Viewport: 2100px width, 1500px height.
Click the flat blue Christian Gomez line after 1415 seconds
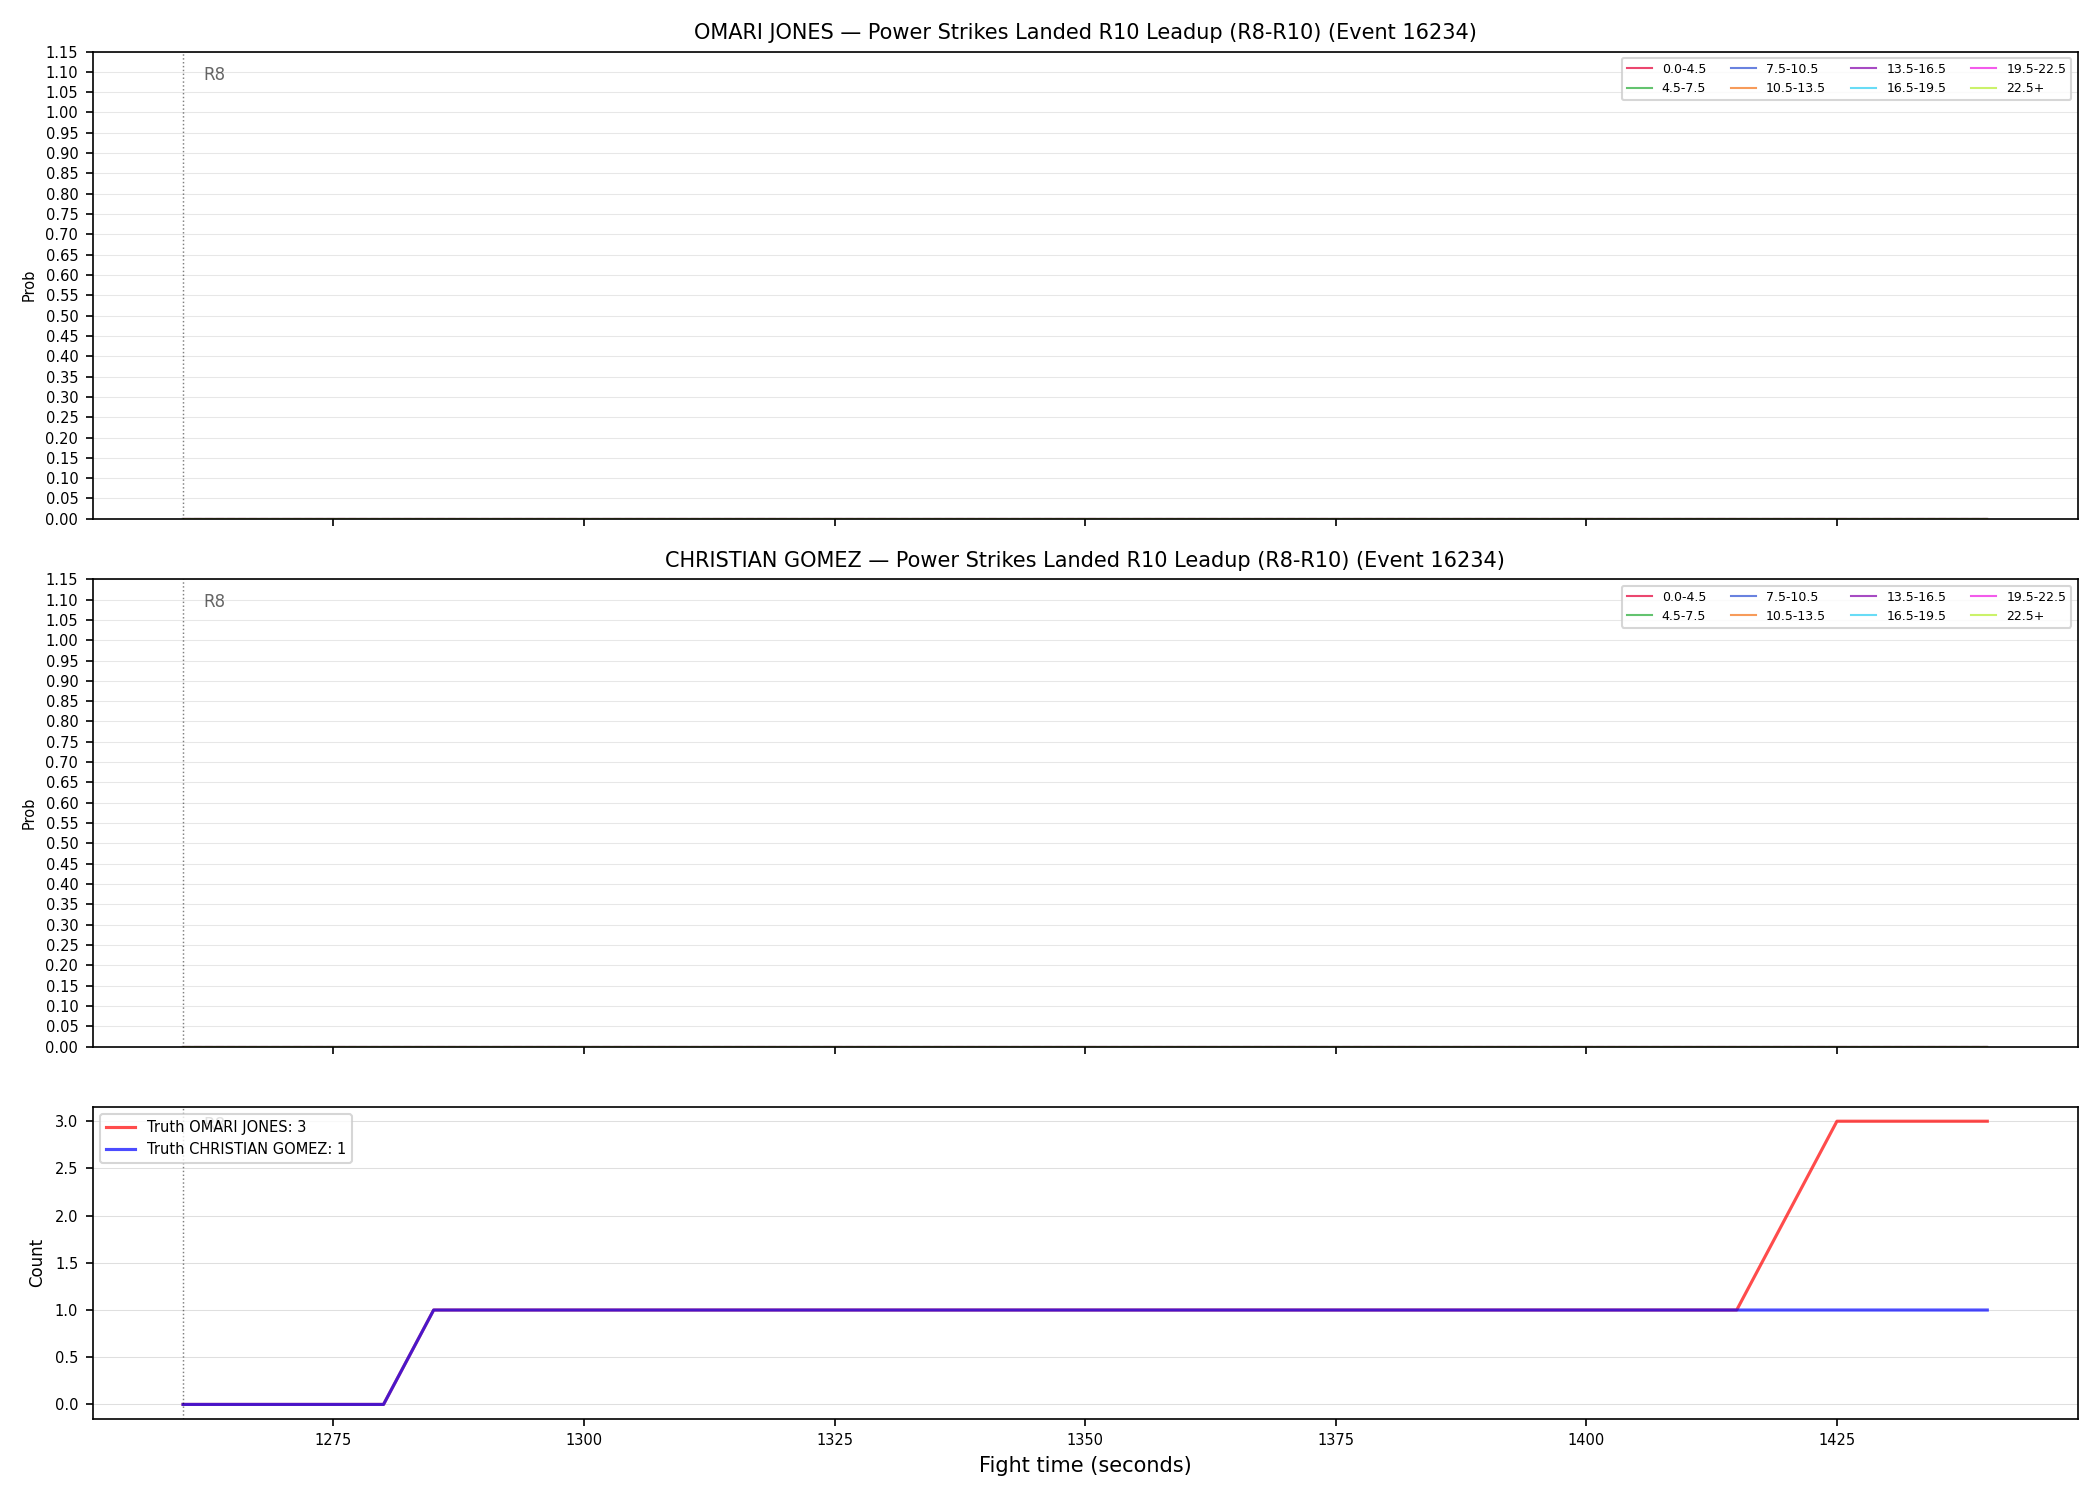[1862, 1310]
